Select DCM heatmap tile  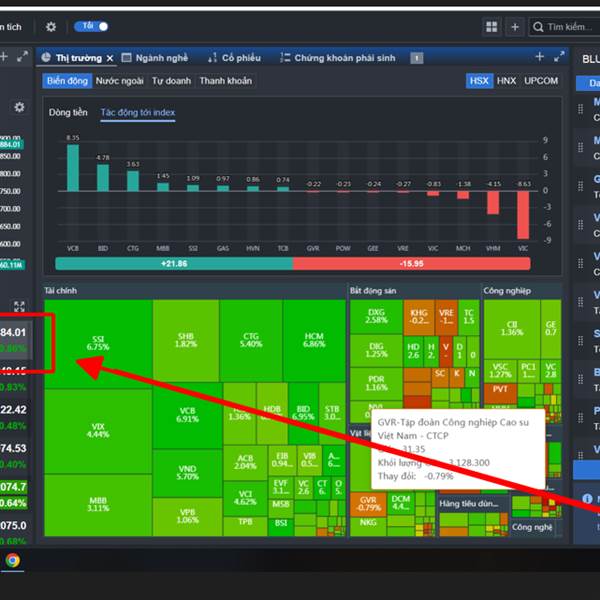pyautogui.click(x=401, y=503)
